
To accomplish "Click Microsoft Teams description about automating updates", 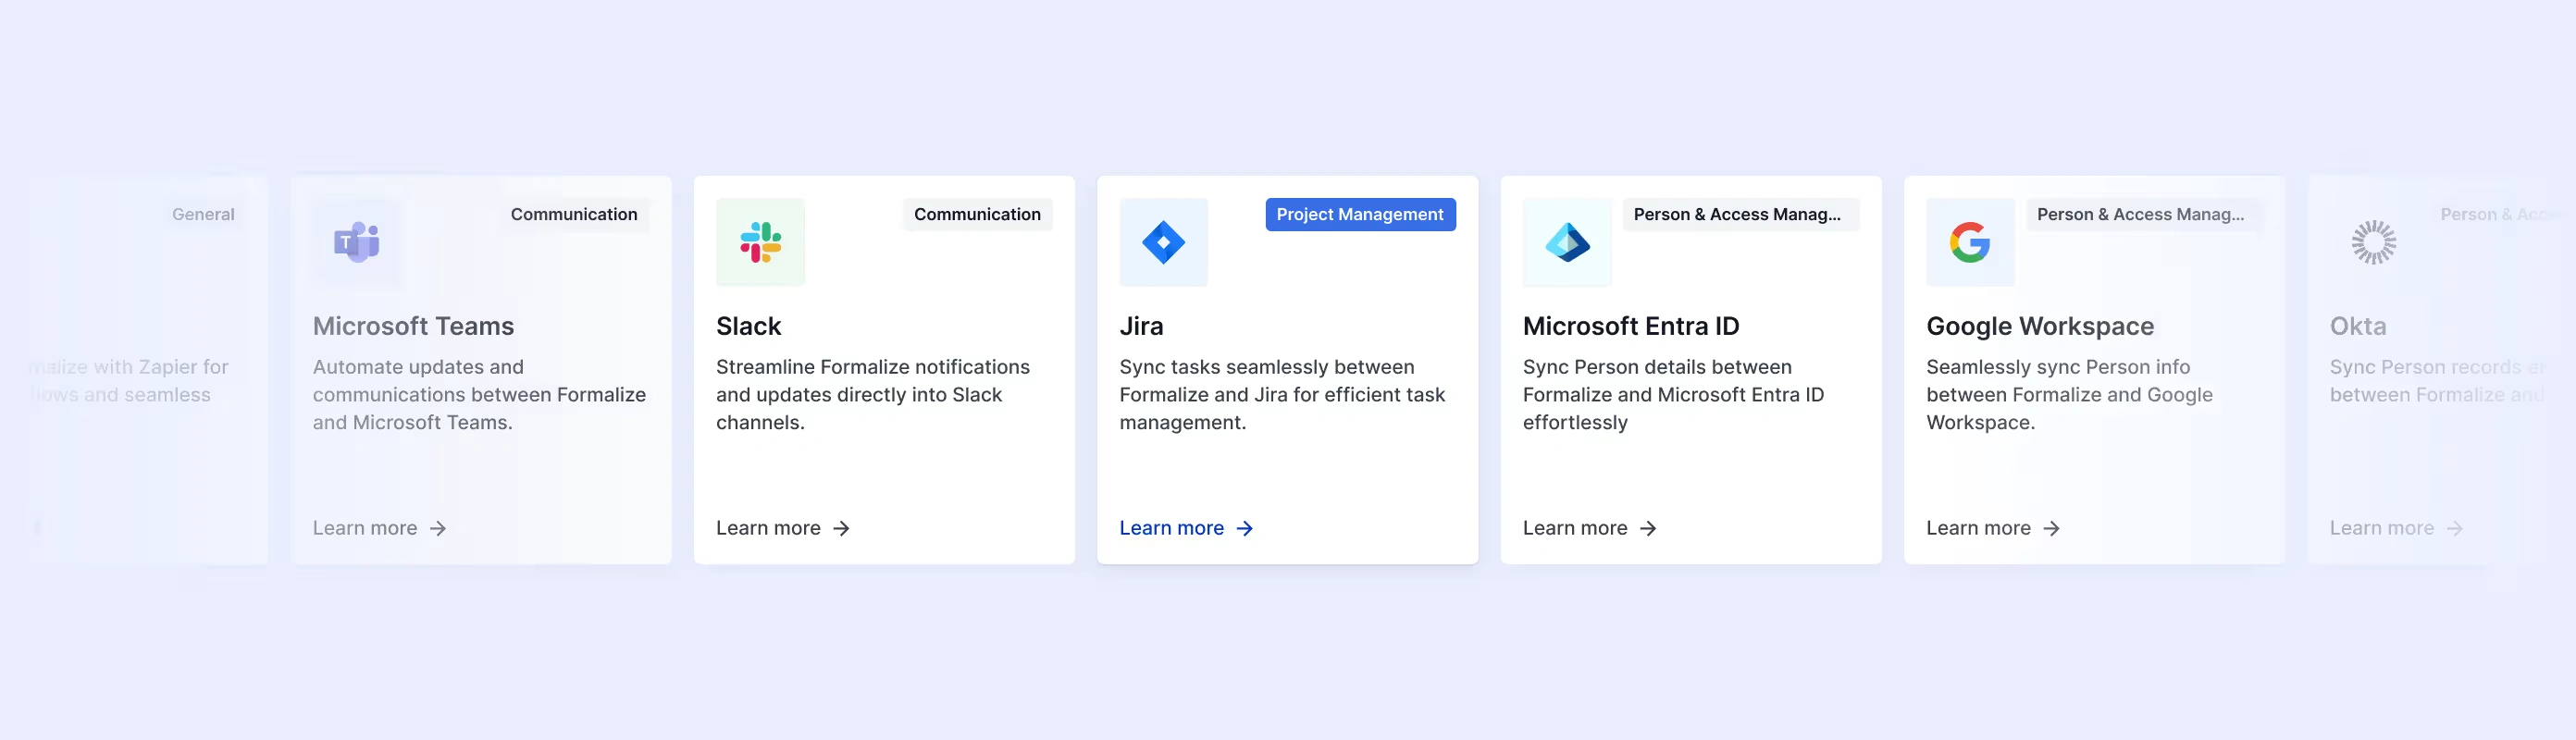I will click(x=479, y=395).
